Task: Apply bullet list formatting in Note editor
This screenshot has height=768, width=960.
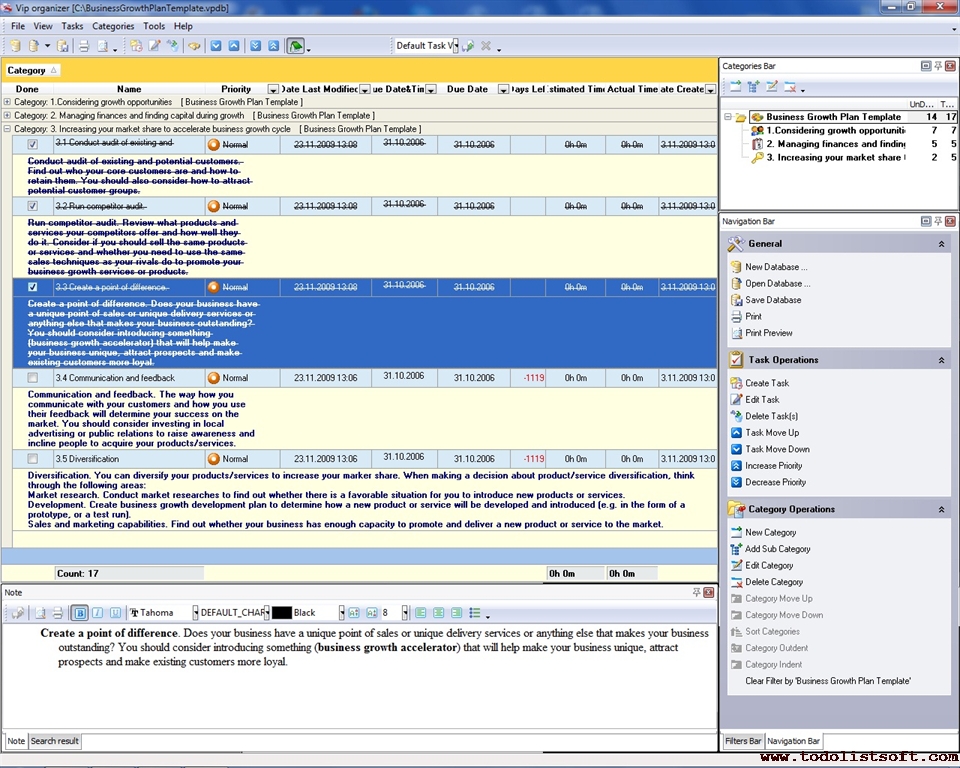Action: [477, 612]
